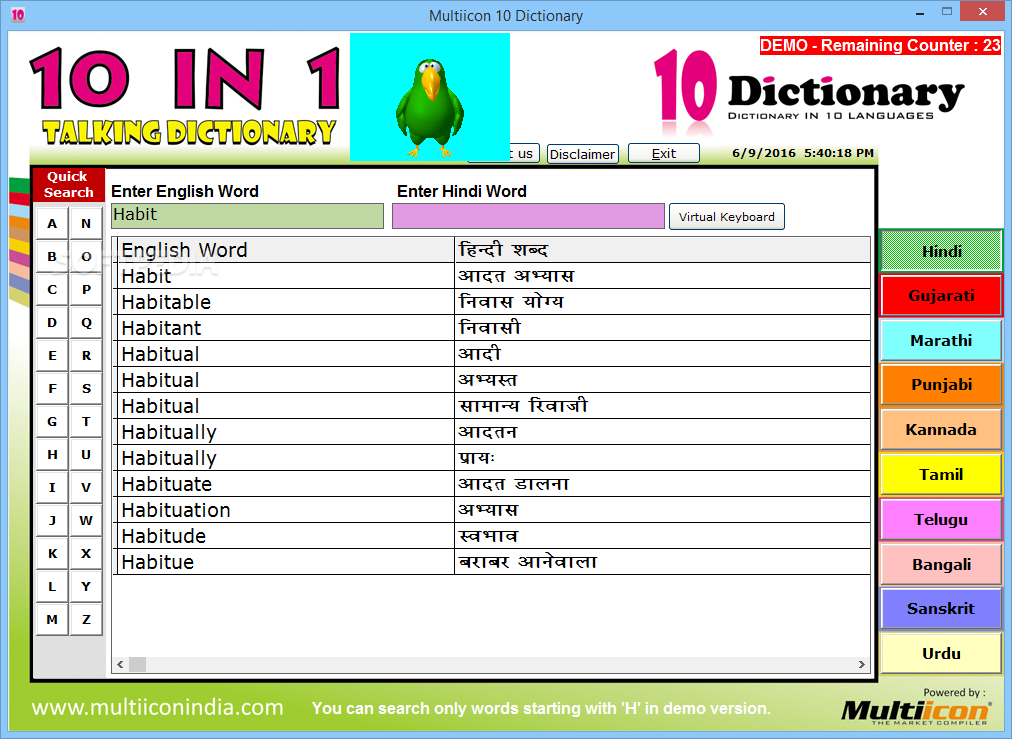The image size is (1012, 739).
Task: Click letter U in Quick Search
Action: point(86,454)
